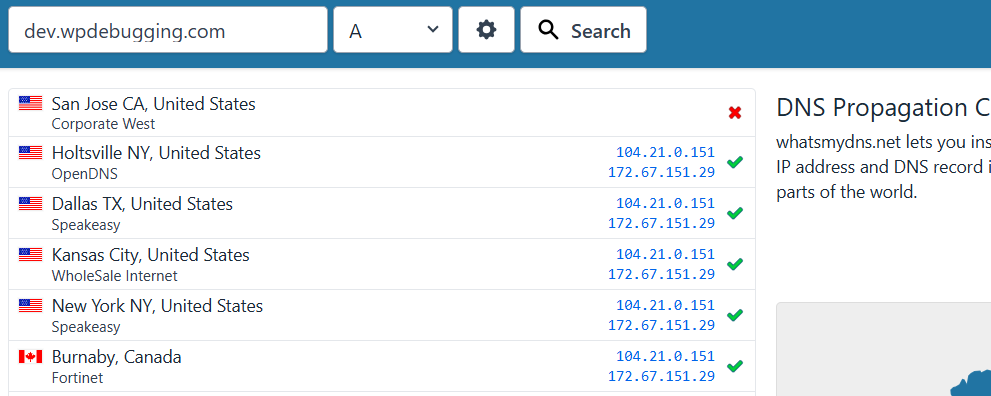Select the San Jose CA, United States text
The width and height of the screenshot is (991, 396).
[x=154, y=104]
